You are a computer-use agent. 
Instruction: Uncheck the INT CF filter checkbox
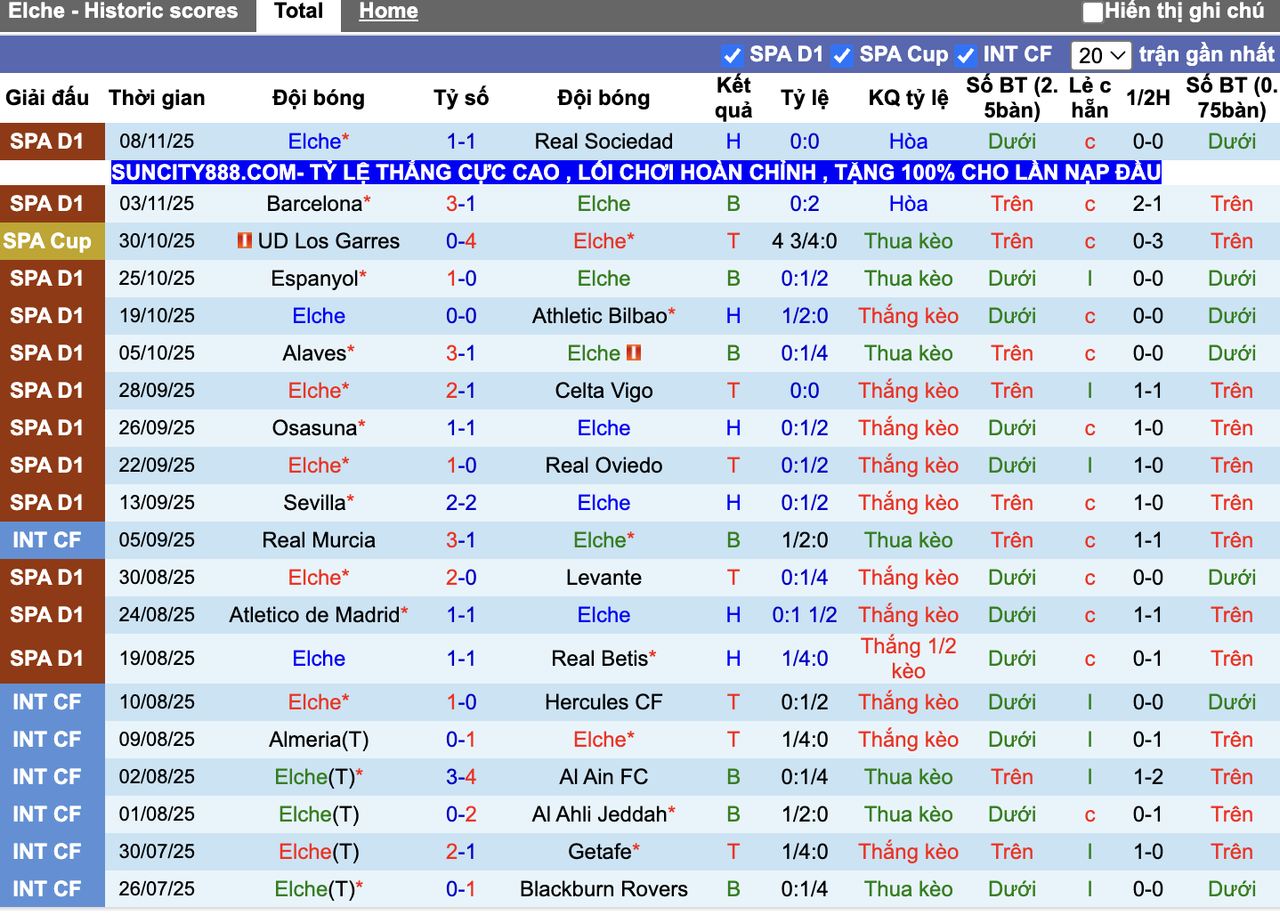coord(965,55)
